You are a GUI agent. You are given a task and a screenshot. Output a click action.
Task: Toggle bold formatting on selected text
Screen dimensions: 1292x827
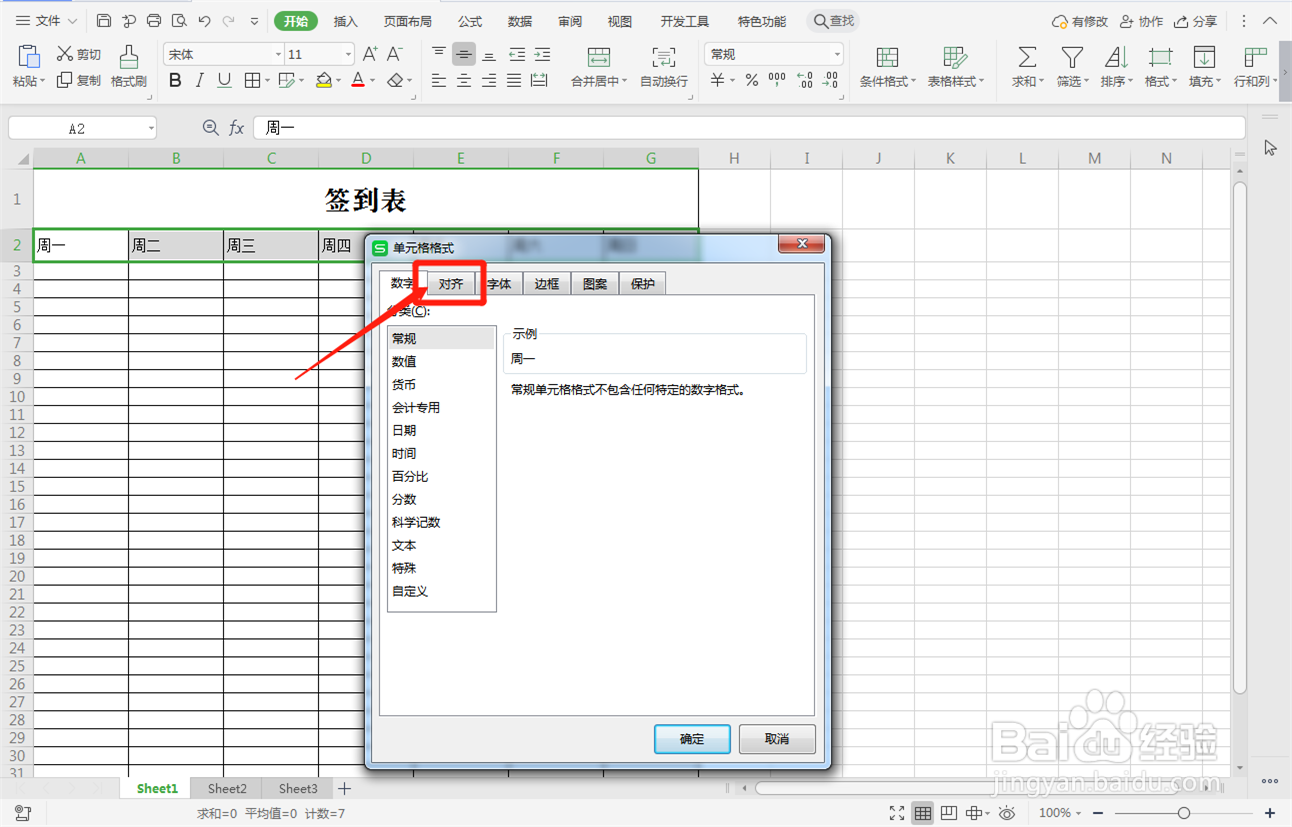(x=175, y=81)
